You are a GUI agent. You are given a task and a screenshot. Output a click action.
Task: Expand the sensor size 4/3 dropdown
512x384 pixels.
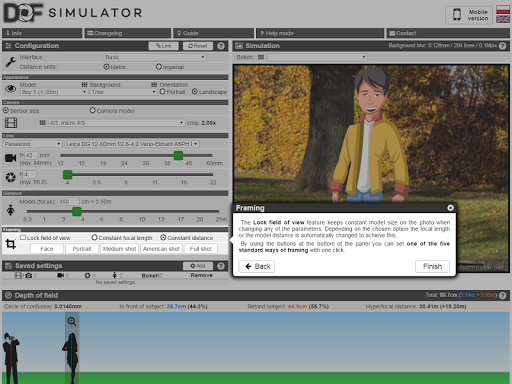[x=116, y=123]
